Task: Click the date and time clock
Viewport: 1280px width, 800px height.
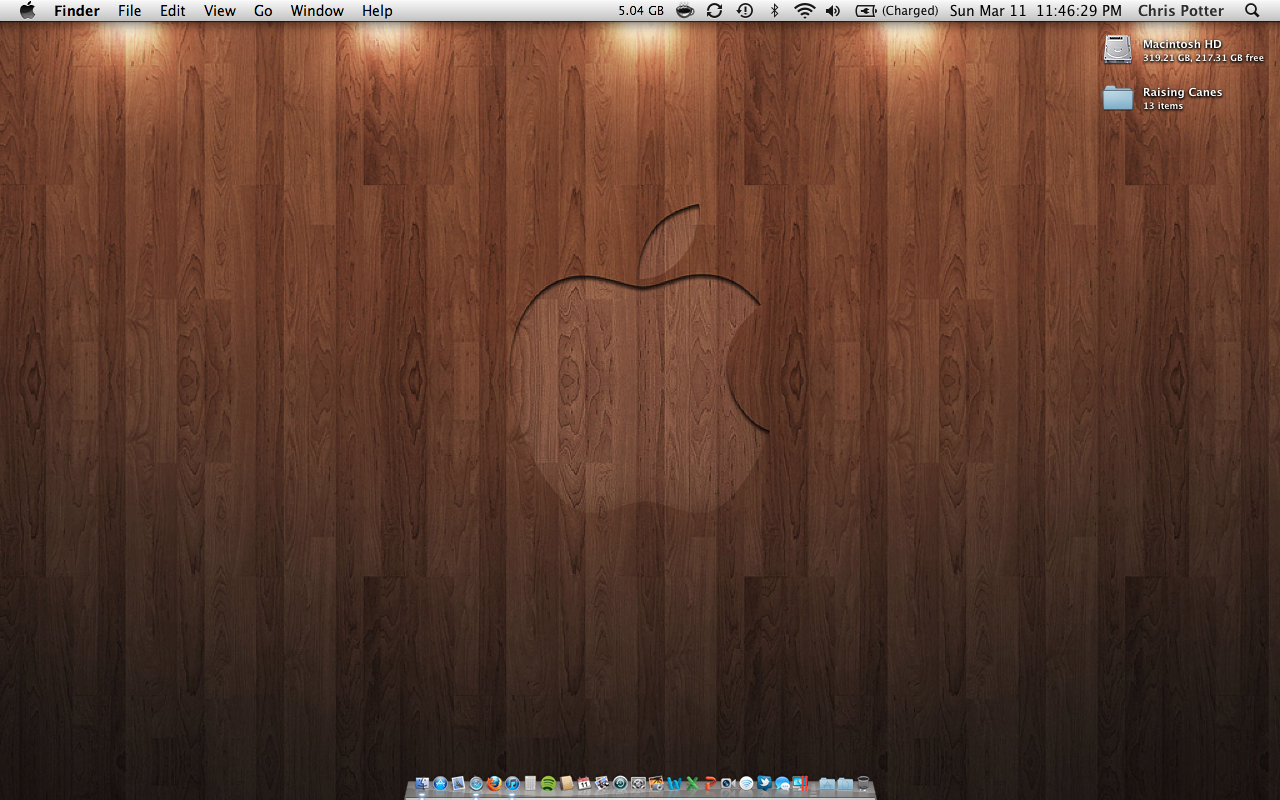Action: click(x=1036, y=11)
